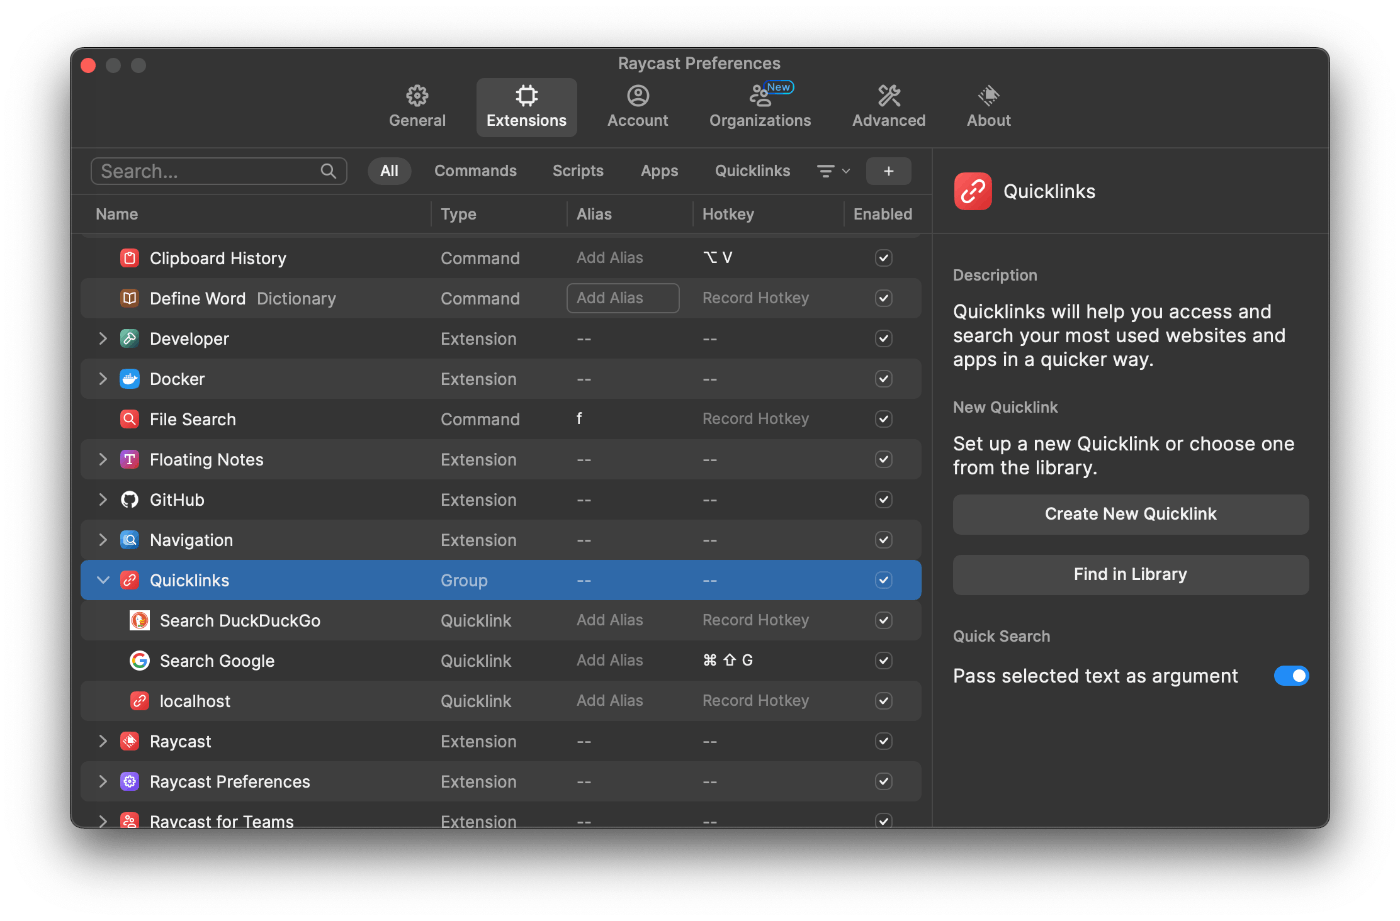Record Hotkey for localhost quicklink
The width and height of the screenshot is (1400, 921).
pyautogui.click(x=756, y=701)
